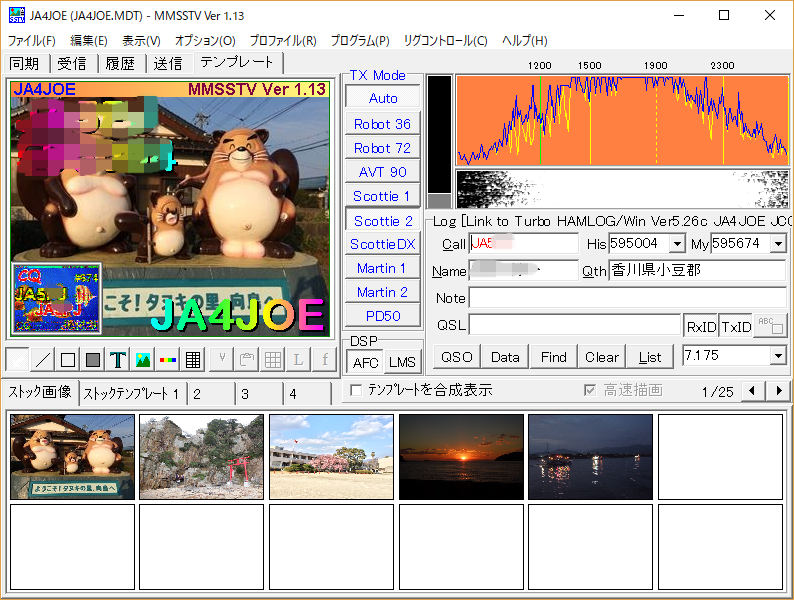
Task: Open the My report dropdown
Action: click(x=778, y=244)
